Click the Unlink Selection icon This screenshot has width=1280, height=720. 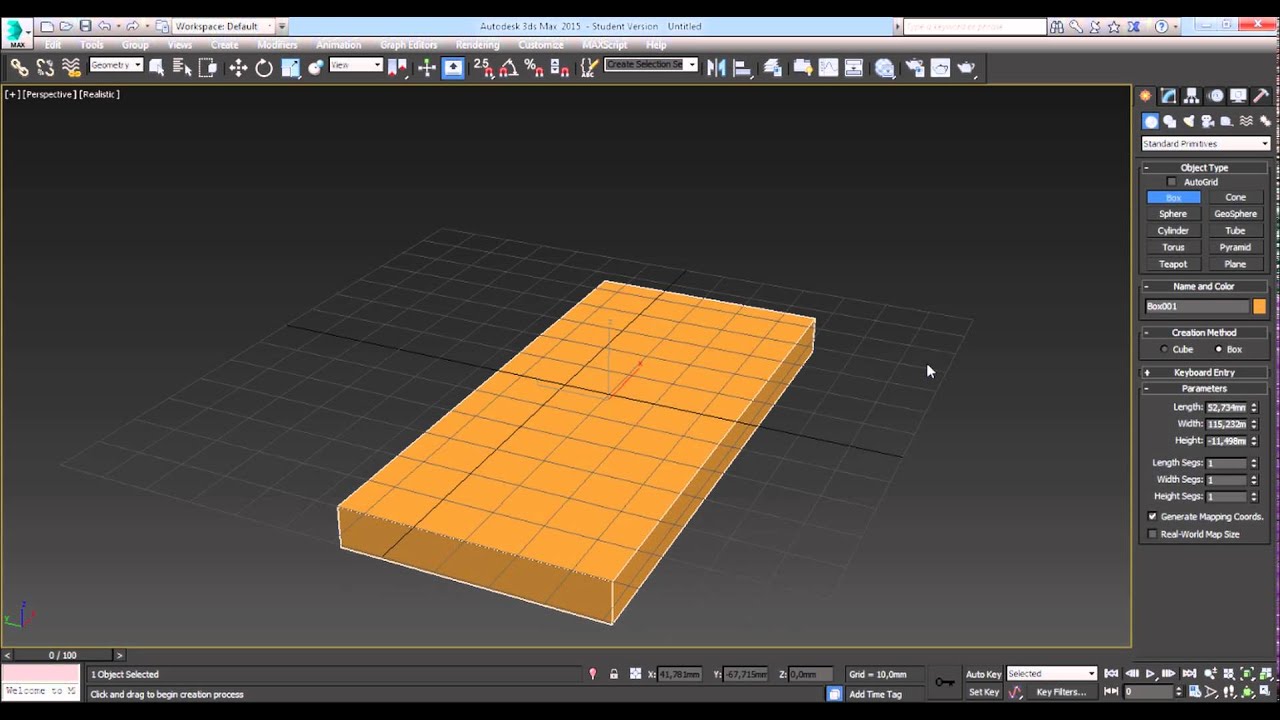45,67
